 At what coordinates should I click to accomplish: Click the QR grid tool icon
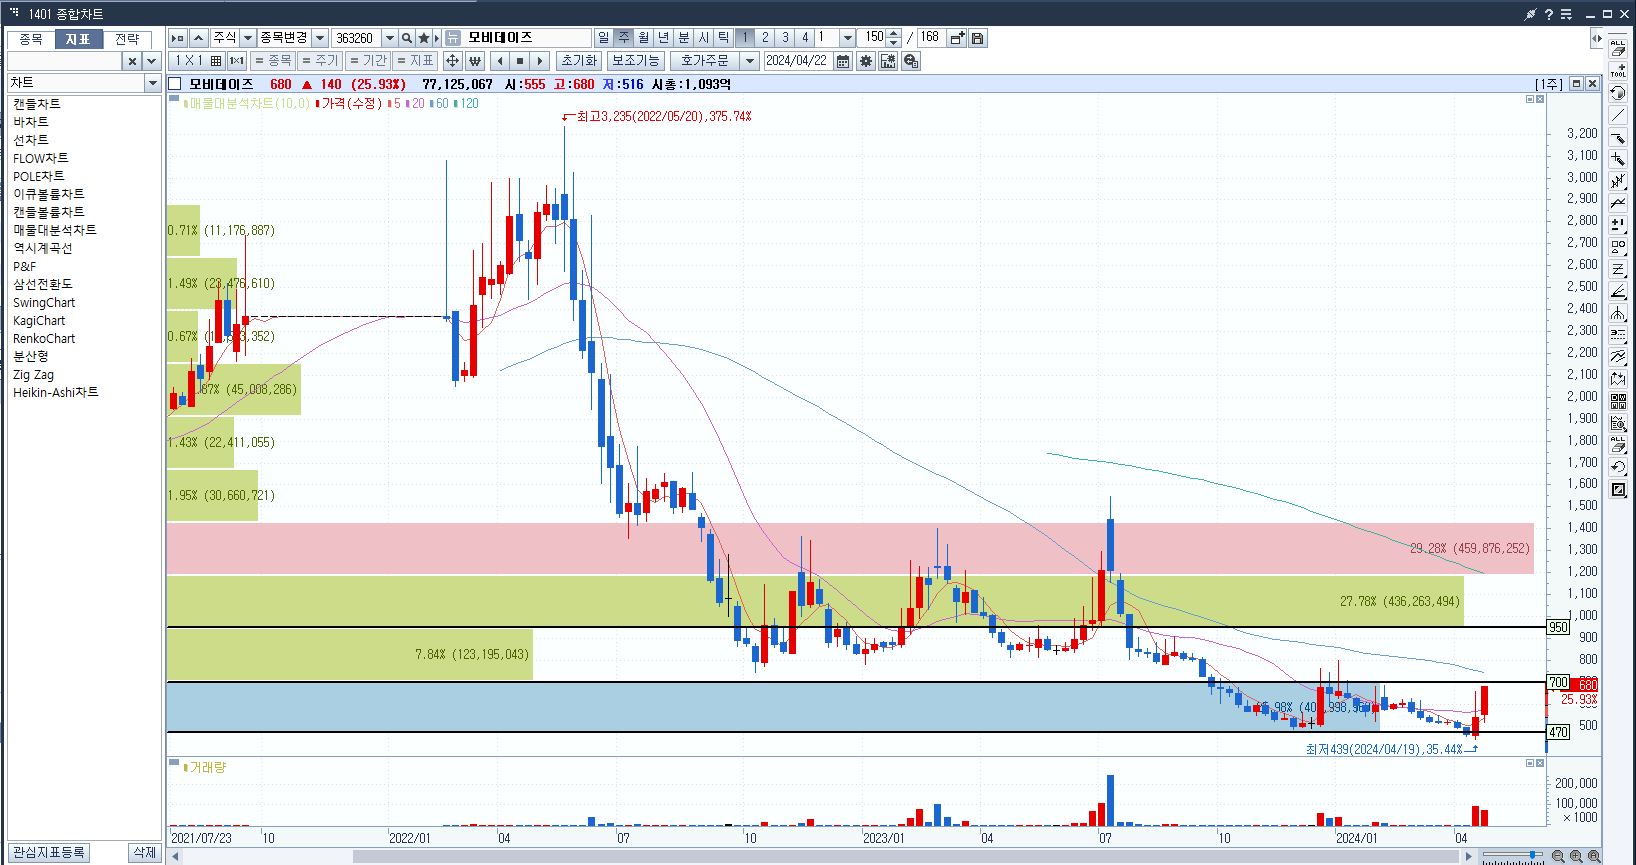[x=1618, y=401]
